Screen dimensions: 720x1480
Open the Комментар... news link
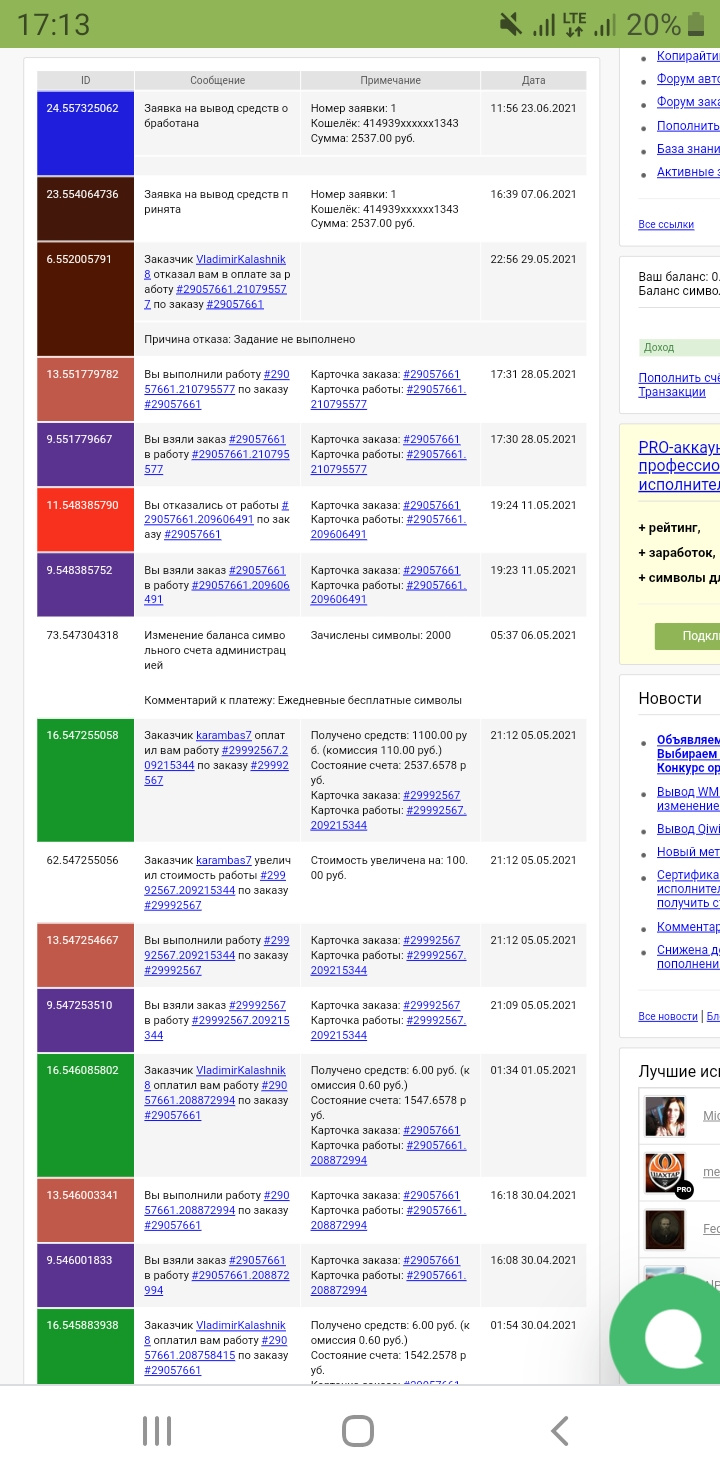coord(688,927)
